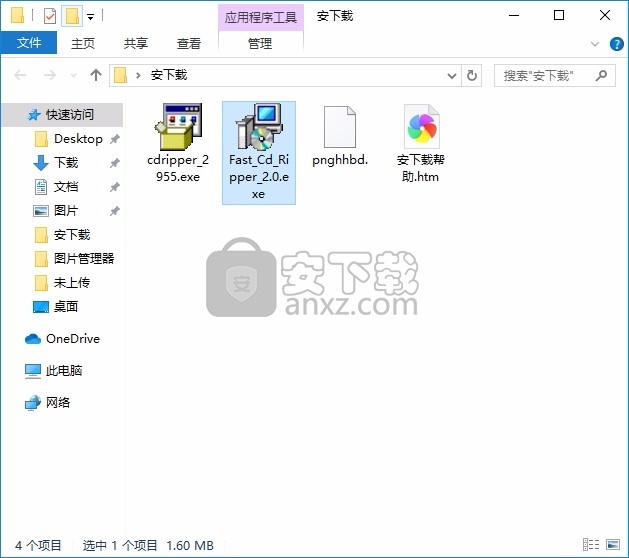Select 网络 in the navigation pane
This screenshot has width=629, height=558.
pos(48,402)
